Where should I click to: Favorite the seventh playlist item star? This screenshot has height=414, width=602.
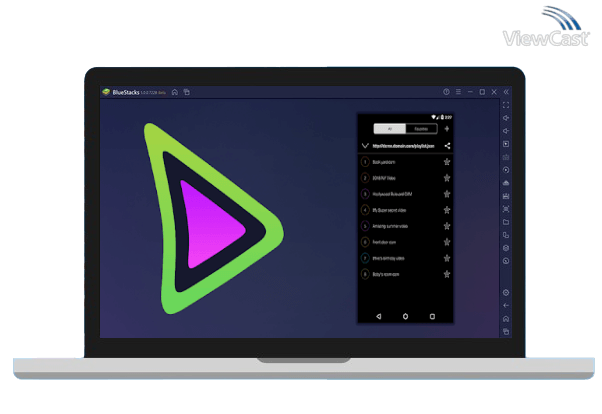447,258
